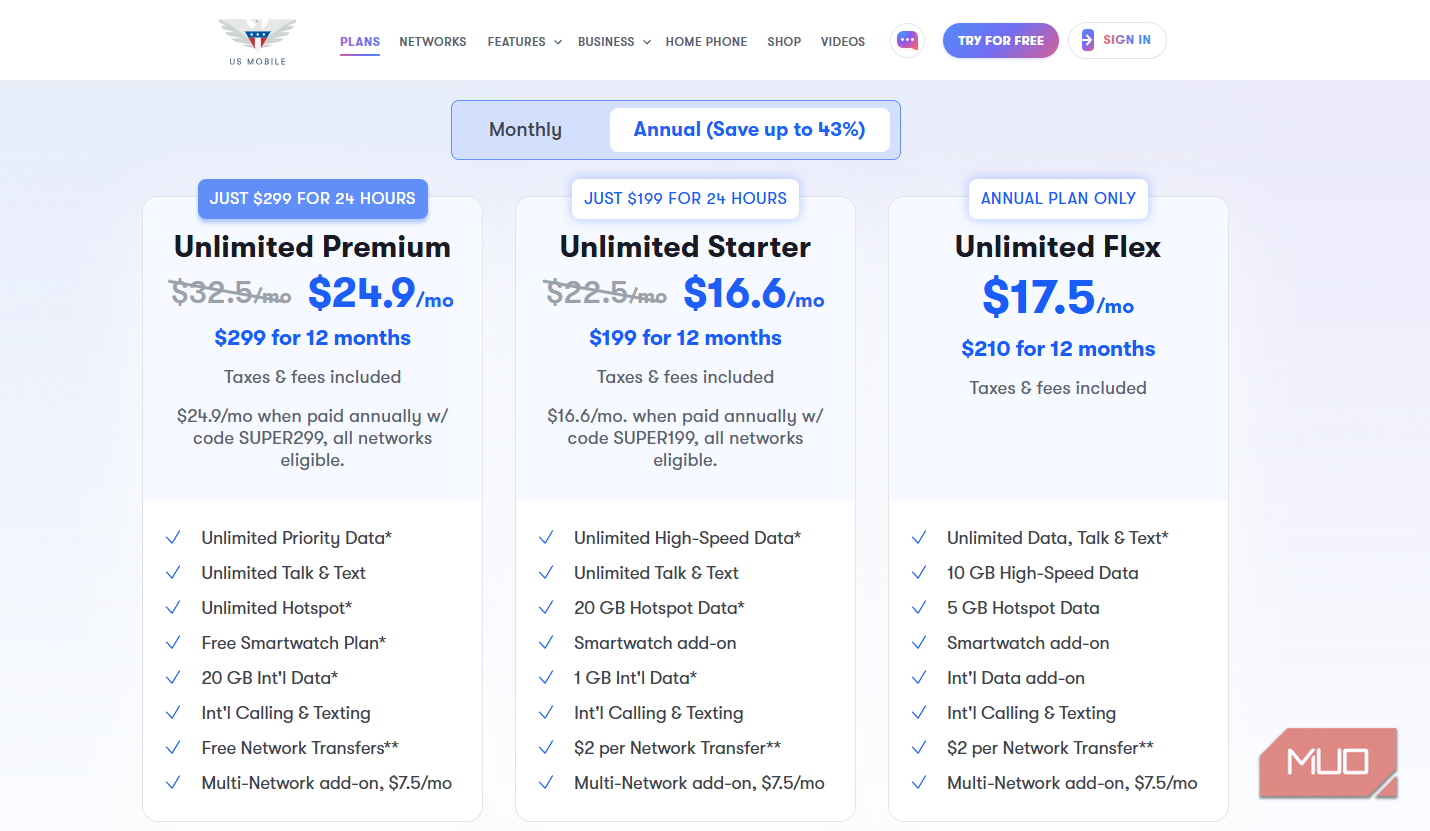Click the $24.9/mo price

(380, 292)
